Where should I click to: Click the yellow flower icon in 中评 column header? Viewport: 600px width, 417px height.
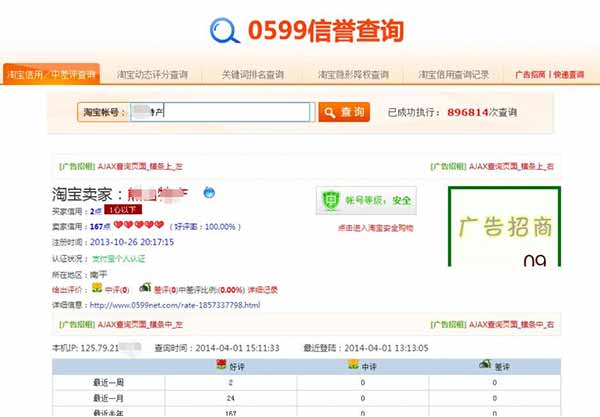[354, 364]
